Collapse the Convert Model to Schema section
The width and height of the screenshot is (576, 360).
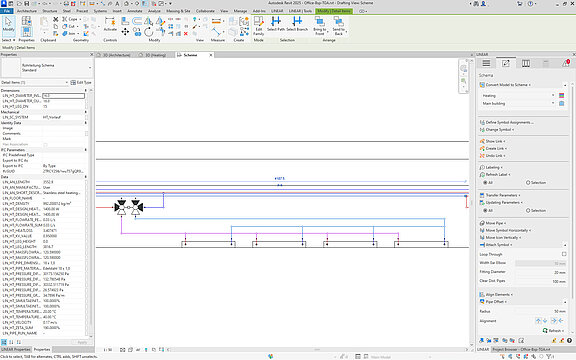pos(565,85)
